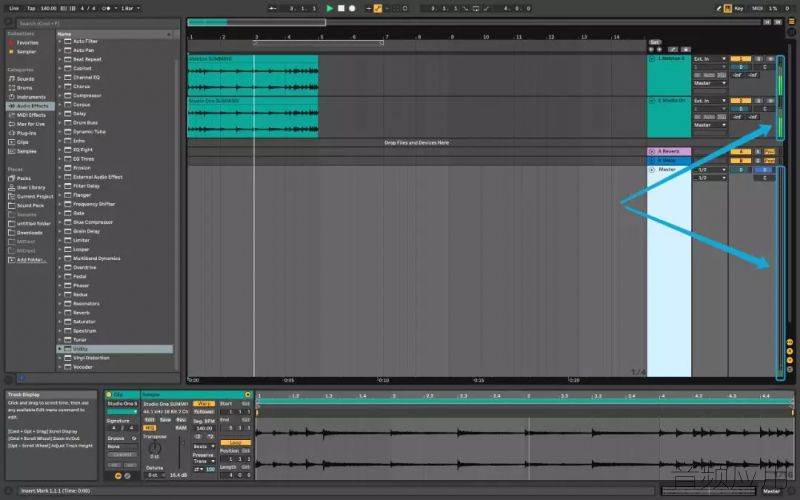Expand the Utility device in browser
The width and height of the screenshot is (800, 500).
(x=59, y=349)
